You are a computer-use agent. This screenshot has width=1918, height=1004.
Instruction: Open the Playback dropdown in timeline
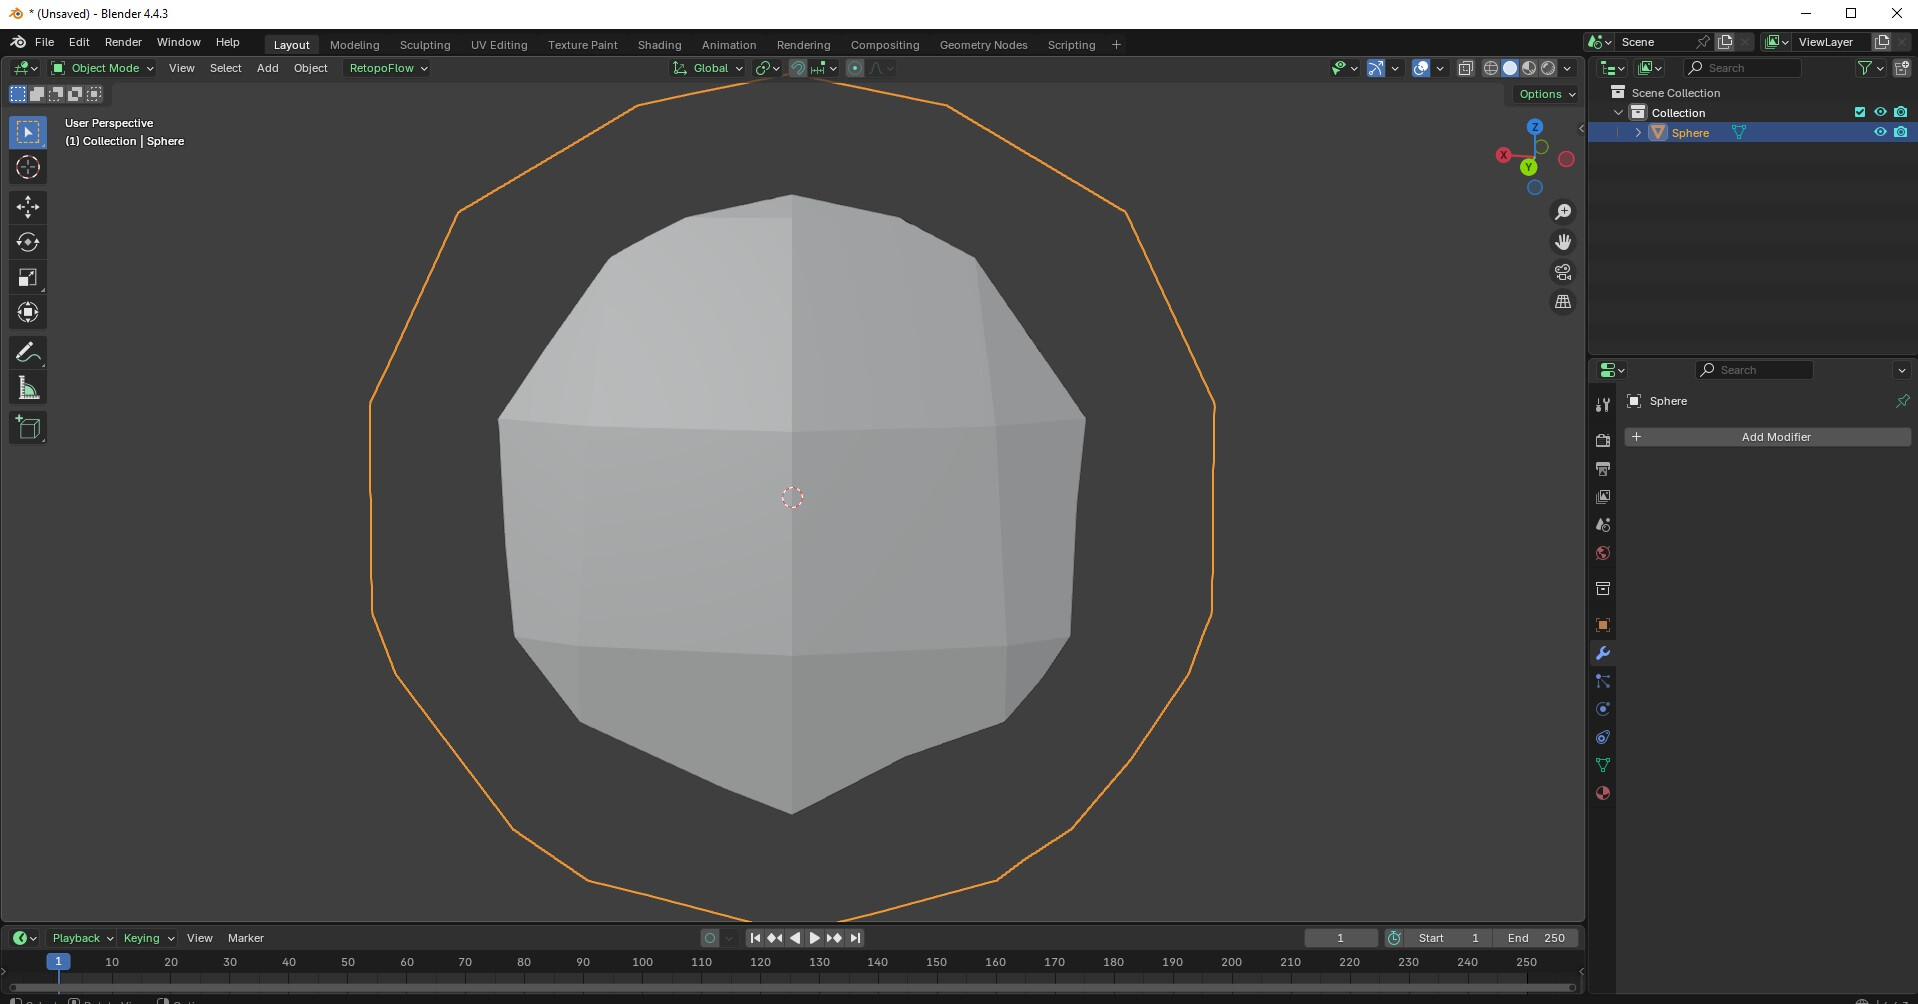tap(82, 938)
